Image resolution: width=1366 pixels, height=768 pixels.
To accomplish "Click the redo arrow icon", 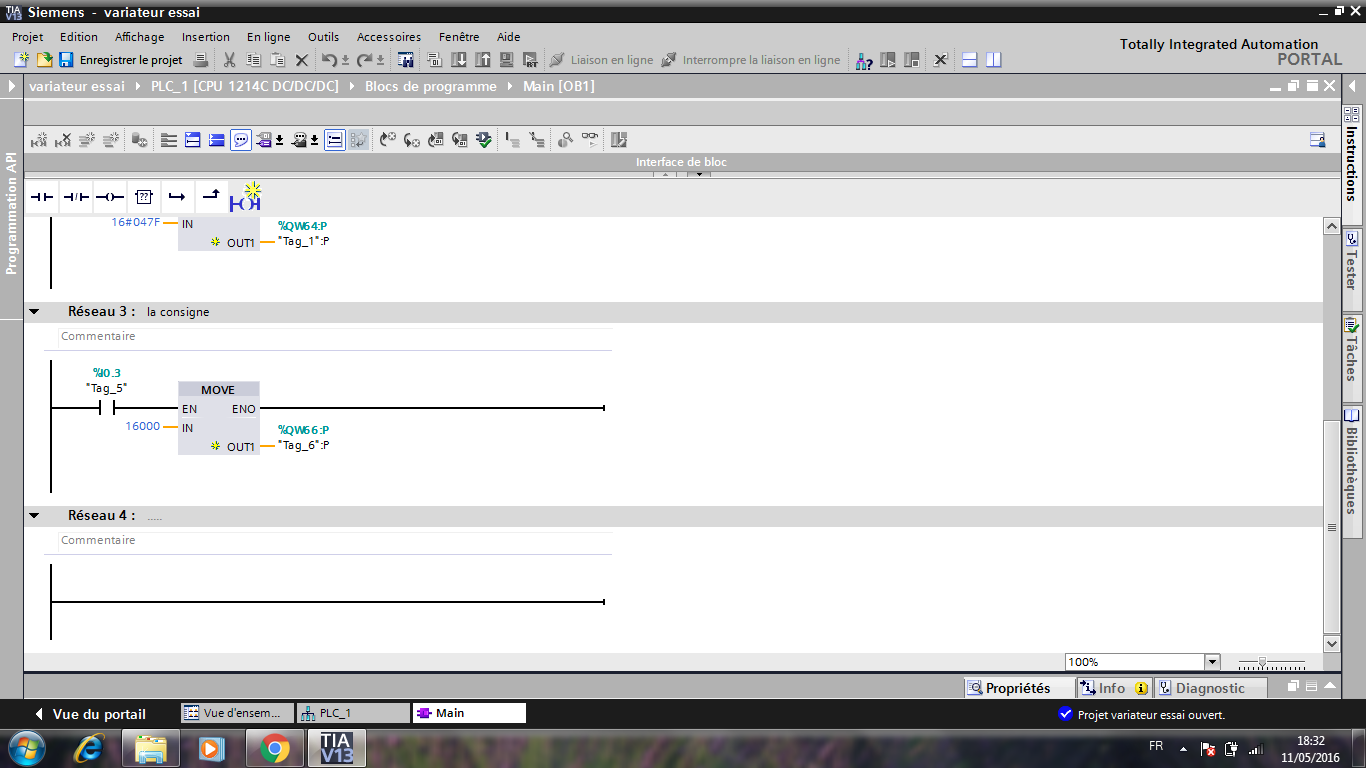I will (x=365, y=60).
